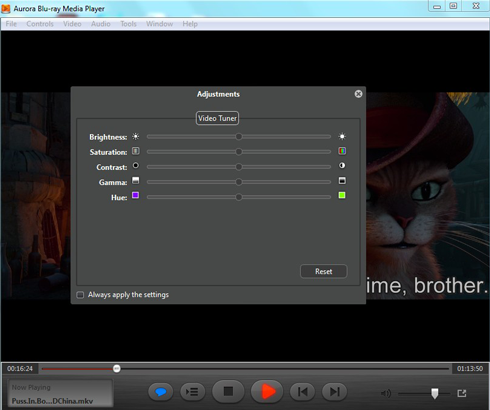
Task: Click the low brightness sun icon
Action: pyautogui.click(x=135, y=136)
